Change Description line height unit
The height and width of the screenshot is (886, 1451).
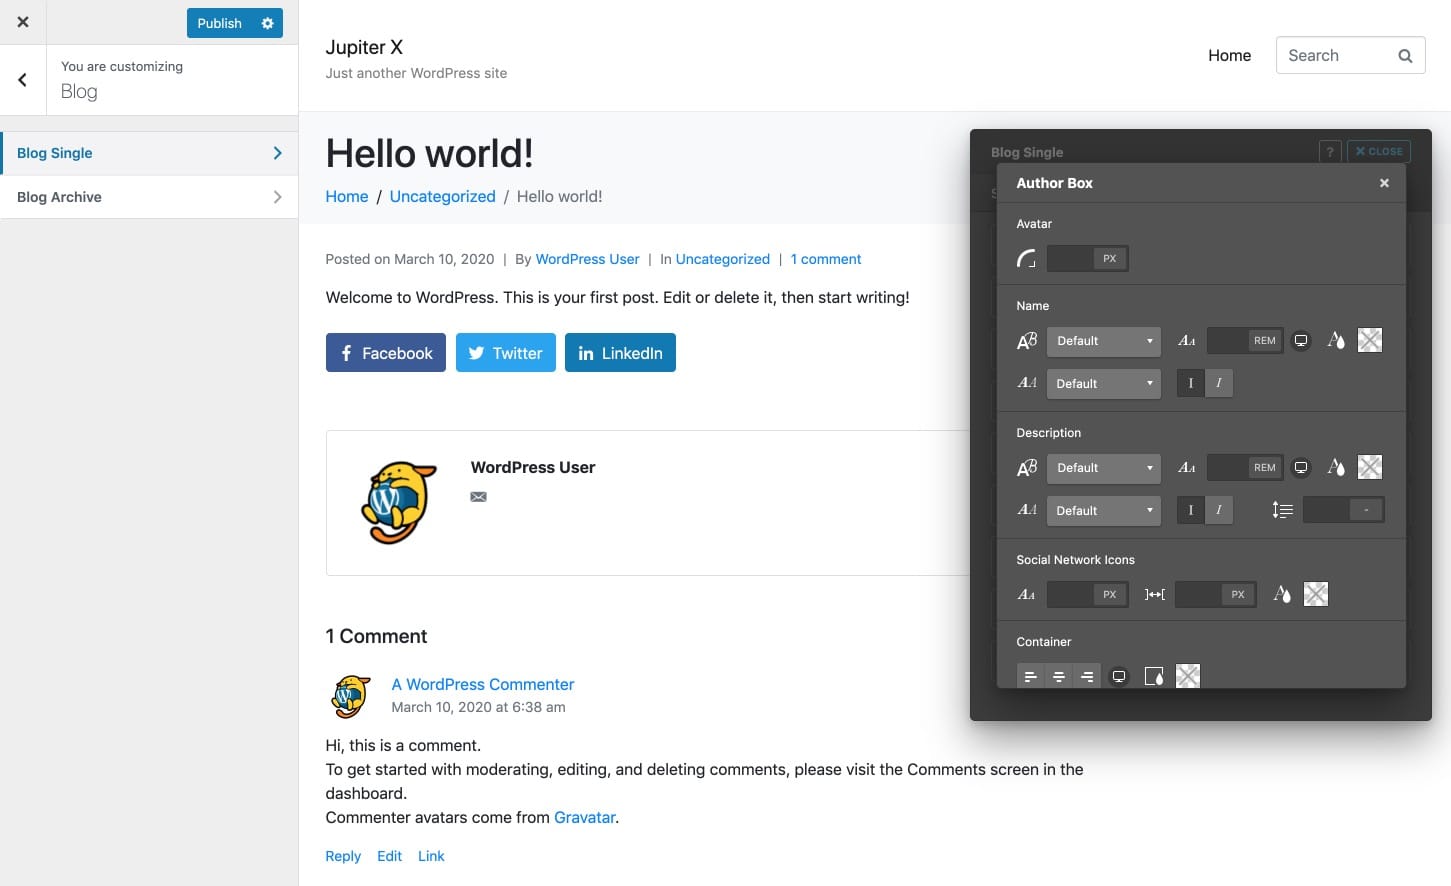pos(1366,510)
